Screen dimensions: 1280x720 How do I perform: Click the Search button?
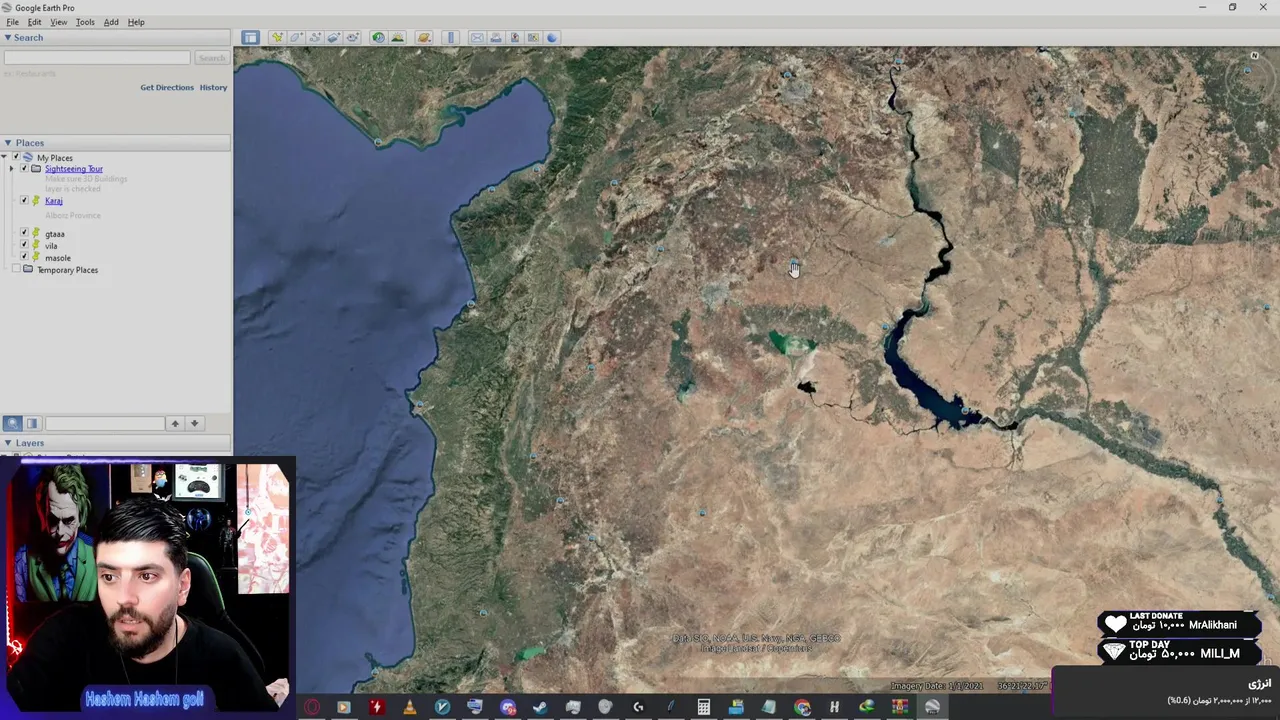211,58
